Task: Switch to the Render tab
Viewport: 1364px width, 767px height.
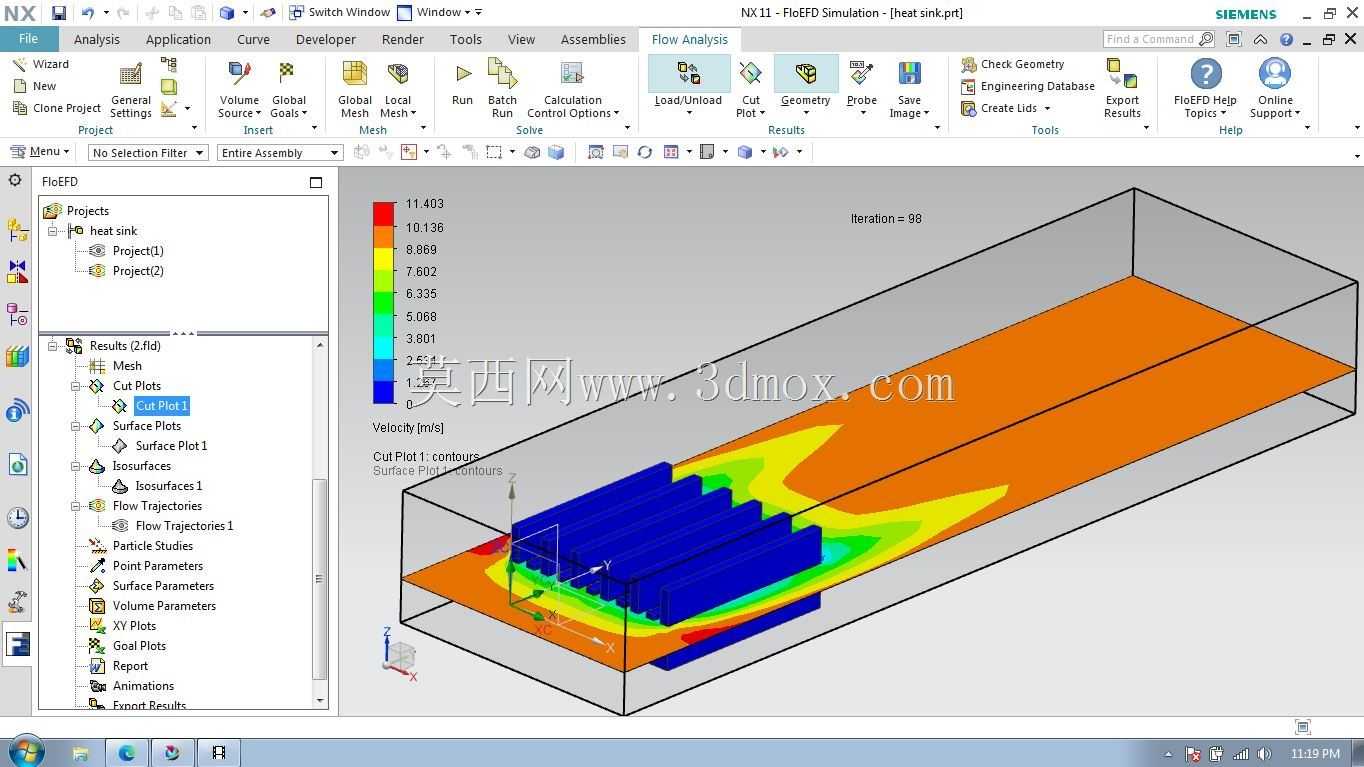Action: point(403,40)
